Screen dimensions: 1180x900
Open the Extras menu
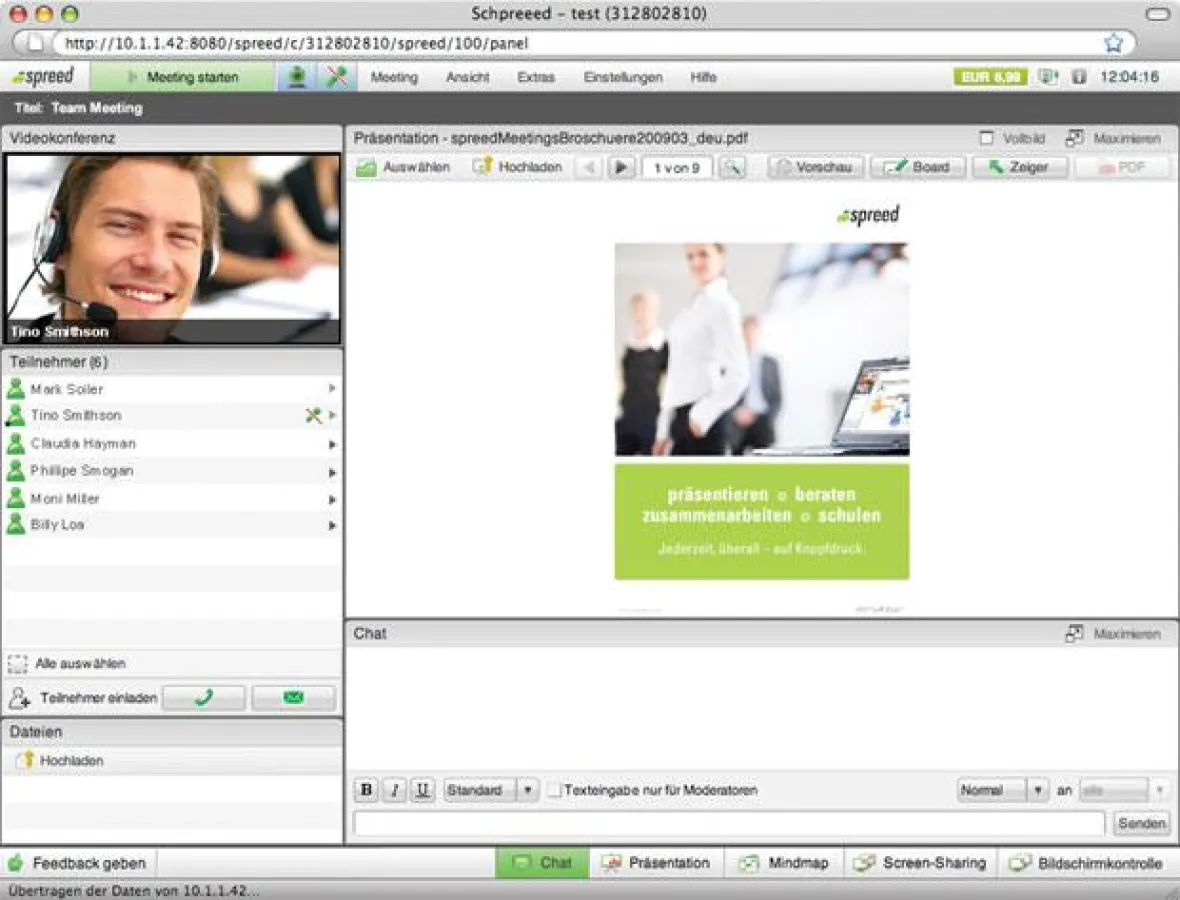pyautogui.click(x=536, y=77)
